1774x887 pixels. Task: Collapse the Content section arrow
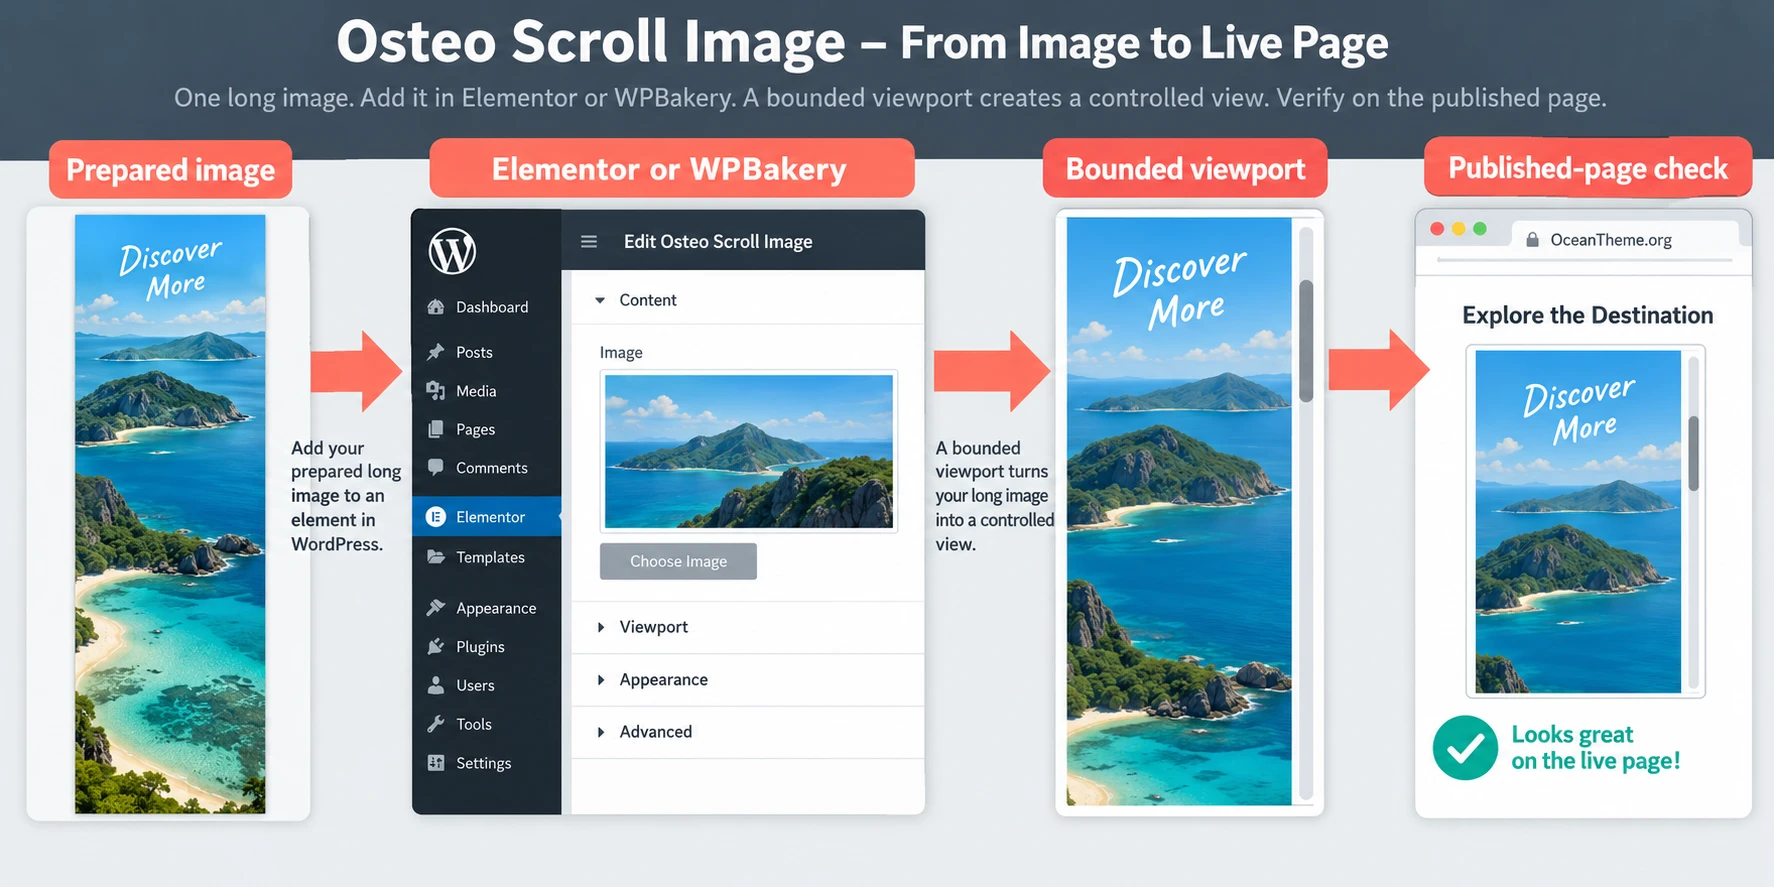click(600, 300)
